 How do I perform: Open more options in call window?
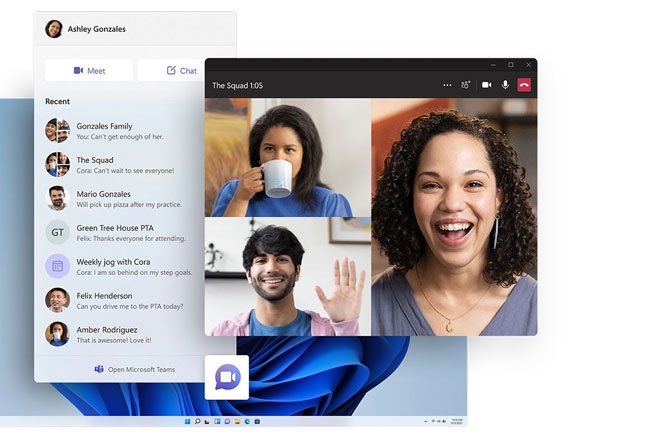tap(447, 85)
